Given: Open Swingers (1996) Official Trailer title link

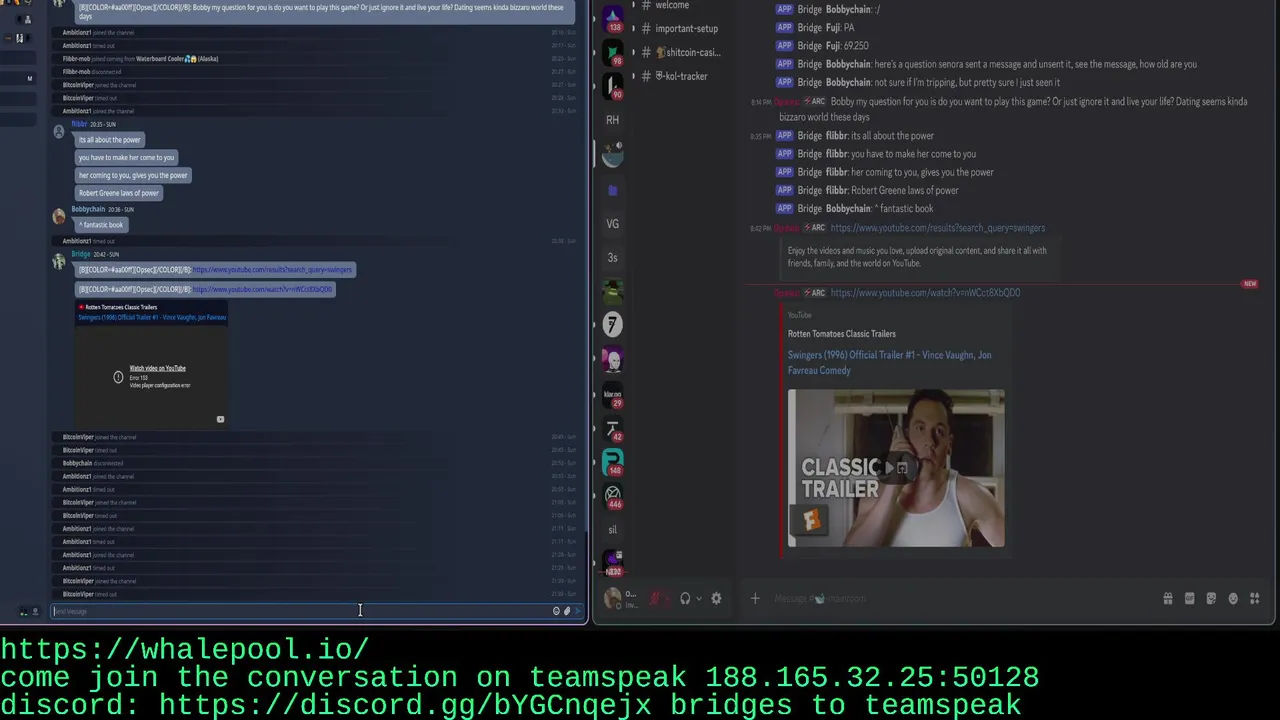Looking at the screenshot, I should tap(889, 362).
